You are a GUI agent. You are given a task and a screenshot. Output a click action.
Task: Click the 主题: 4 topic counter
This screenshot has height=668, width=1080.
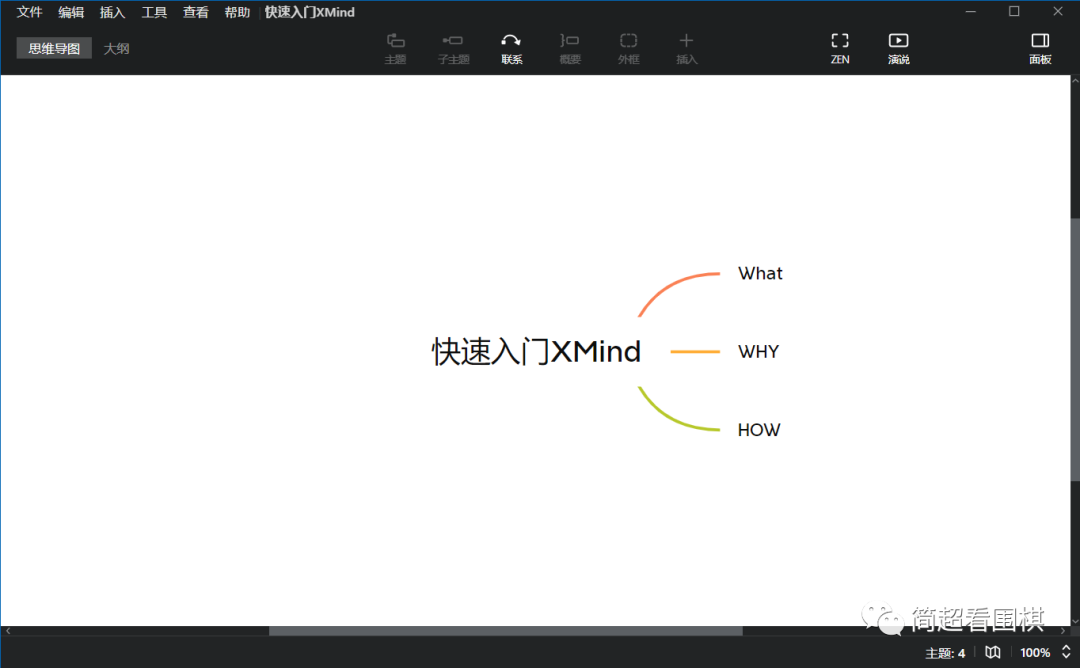(944, 652)
